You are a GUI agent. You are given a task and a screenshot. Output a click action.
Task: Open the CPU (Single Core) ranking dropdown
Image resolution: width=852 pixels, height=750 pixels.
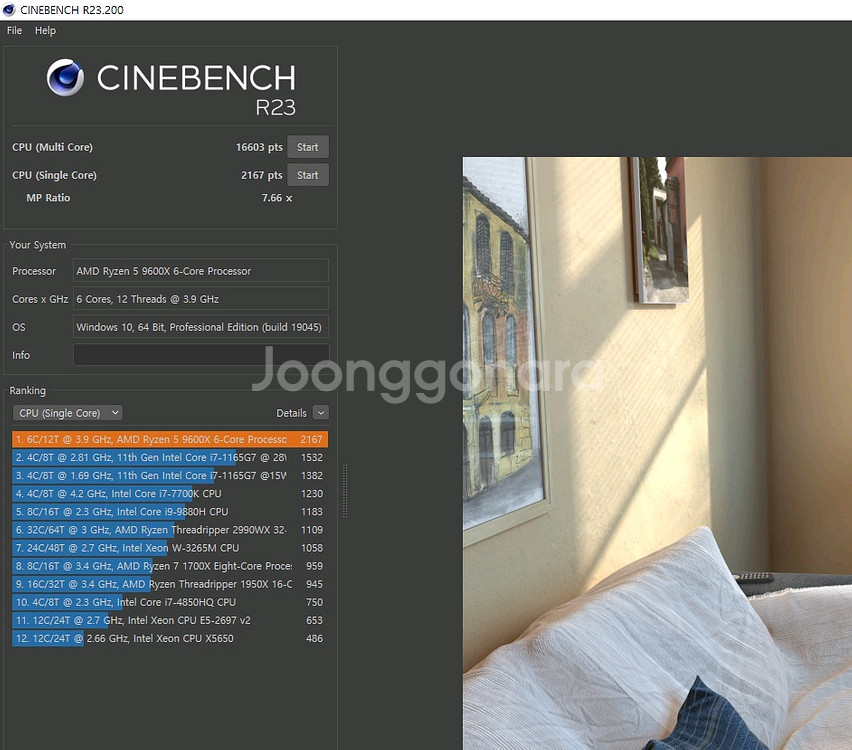pos(68,413)
